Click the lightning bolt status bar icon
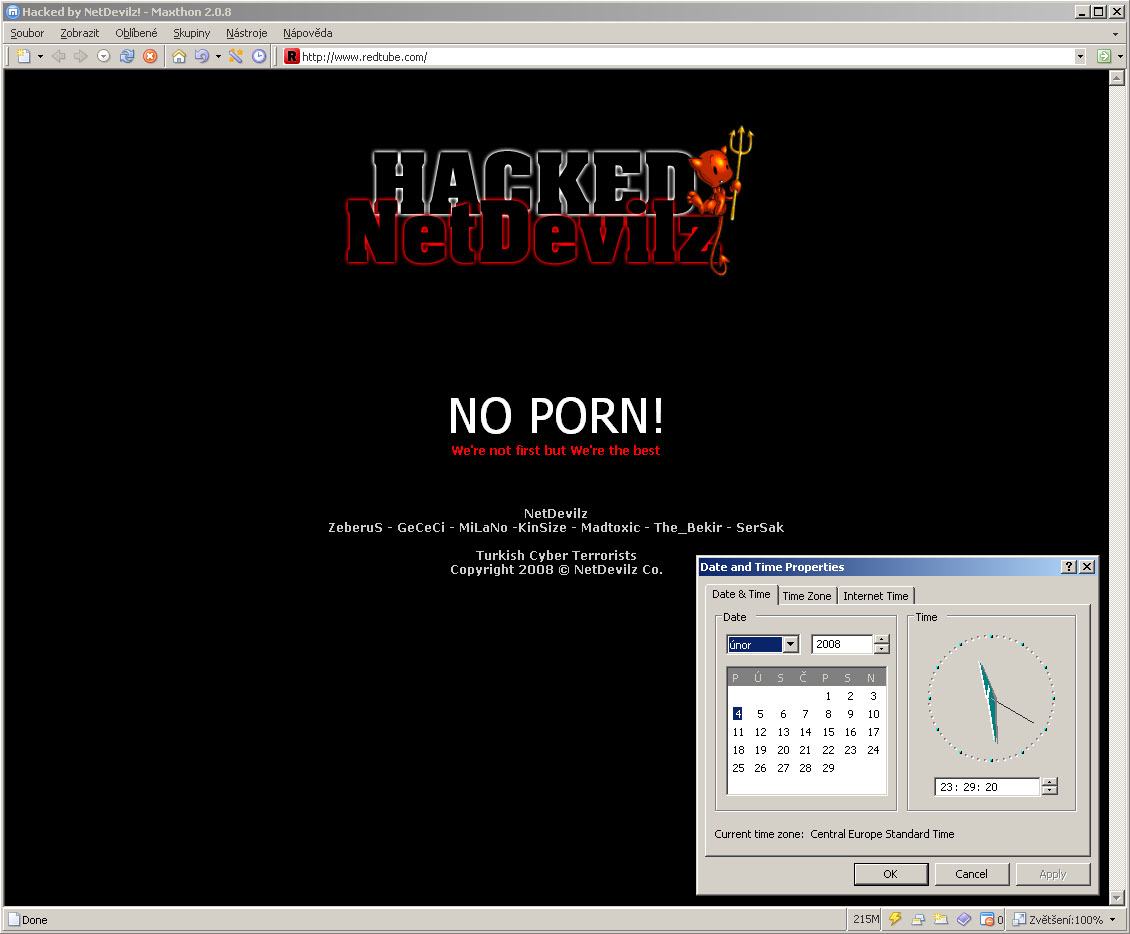1130x934 pixels. (x=895, y=919)
